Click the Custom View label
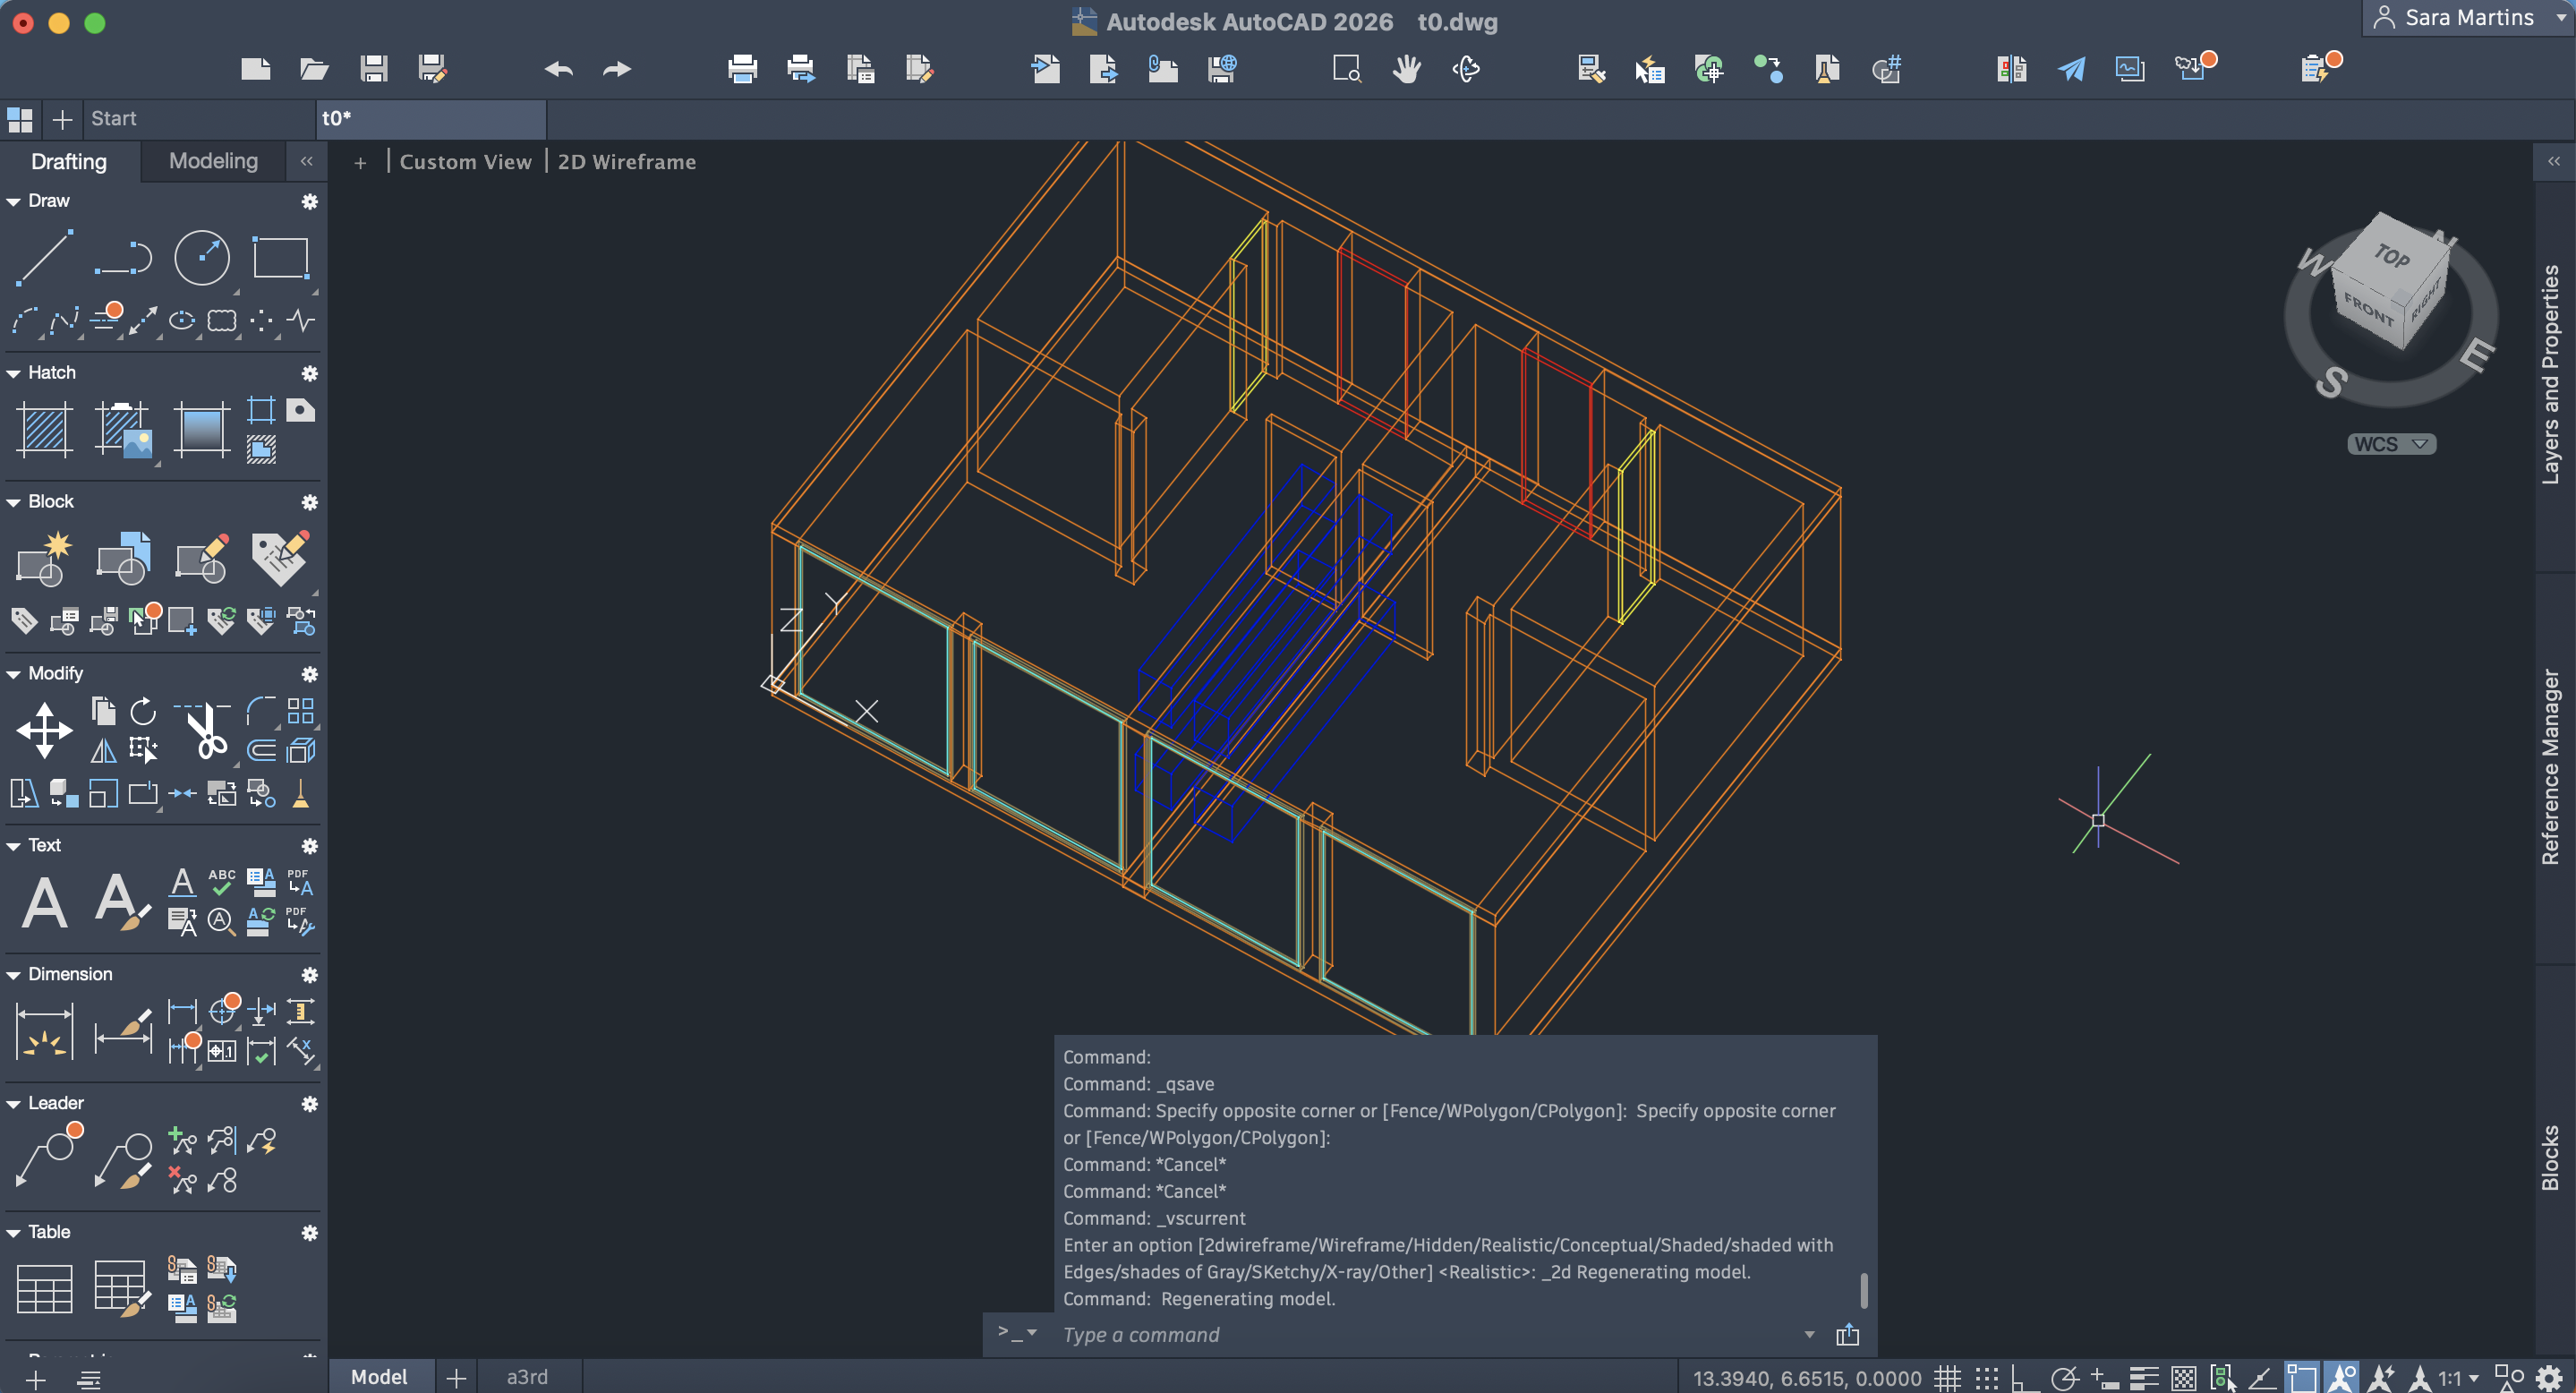Image resolution: width=2576 pixels, height=1393 pixels. (465, 162)
